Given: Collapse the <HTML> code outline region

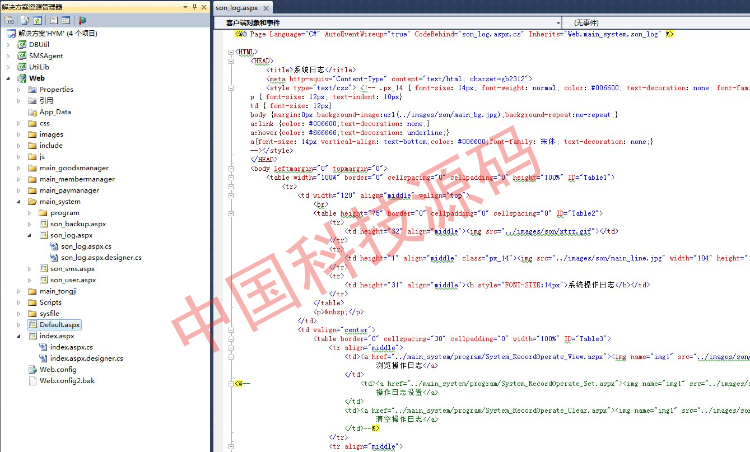Looking at the screenshot, I should pos(231,52).
